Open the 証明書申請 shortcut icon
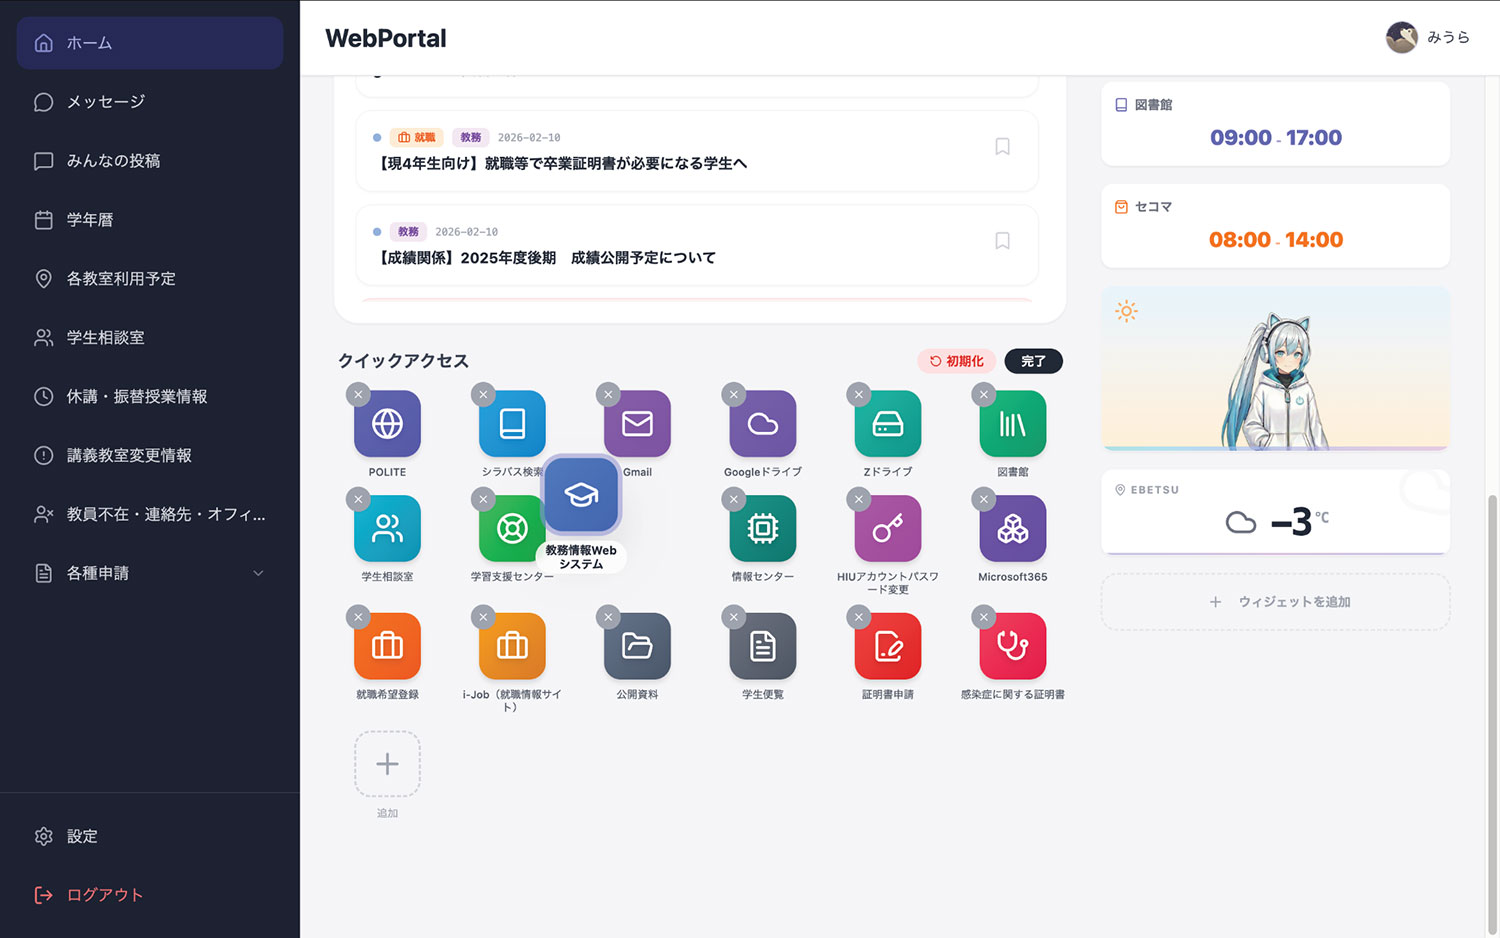 [x=887, y=647]
